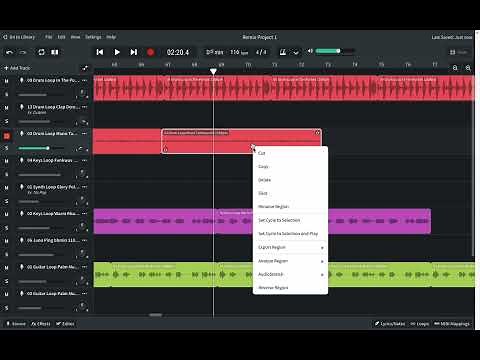Click the 02:20.4 time display
Screen dimensions: 480x360
coord(178,52)
